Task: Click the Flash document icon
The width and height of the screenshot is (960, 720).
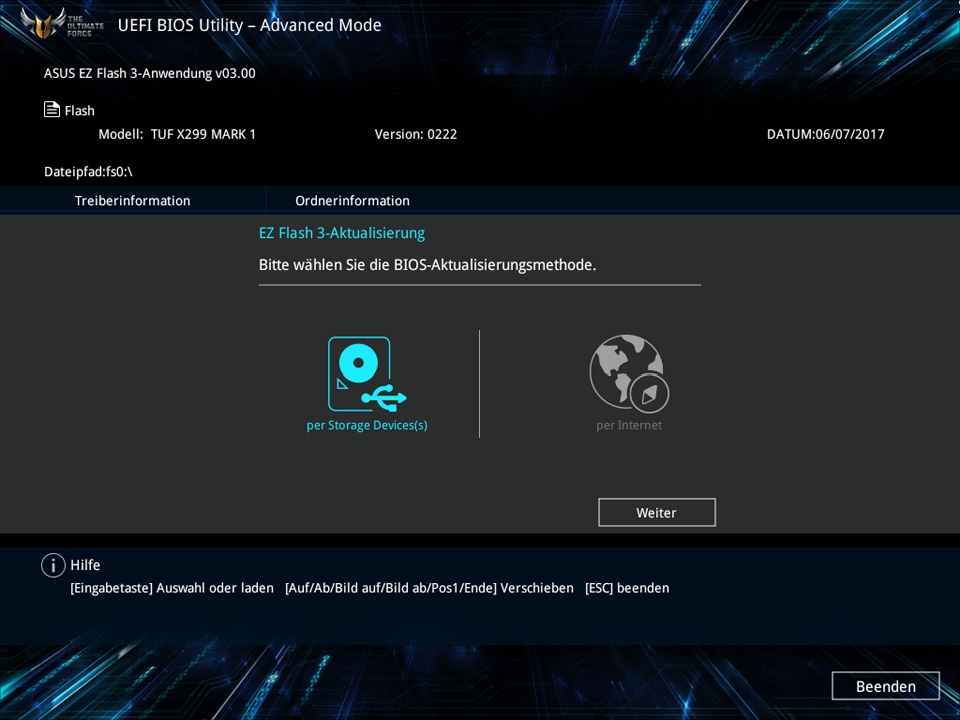Action: 52,110
